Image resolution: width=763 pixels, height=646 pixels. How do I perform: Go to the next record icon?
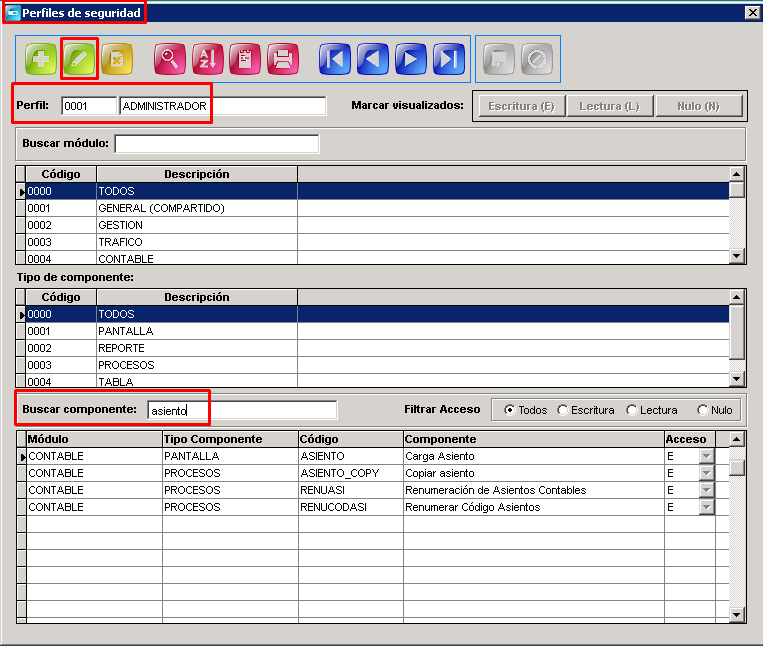coord(411,59)
